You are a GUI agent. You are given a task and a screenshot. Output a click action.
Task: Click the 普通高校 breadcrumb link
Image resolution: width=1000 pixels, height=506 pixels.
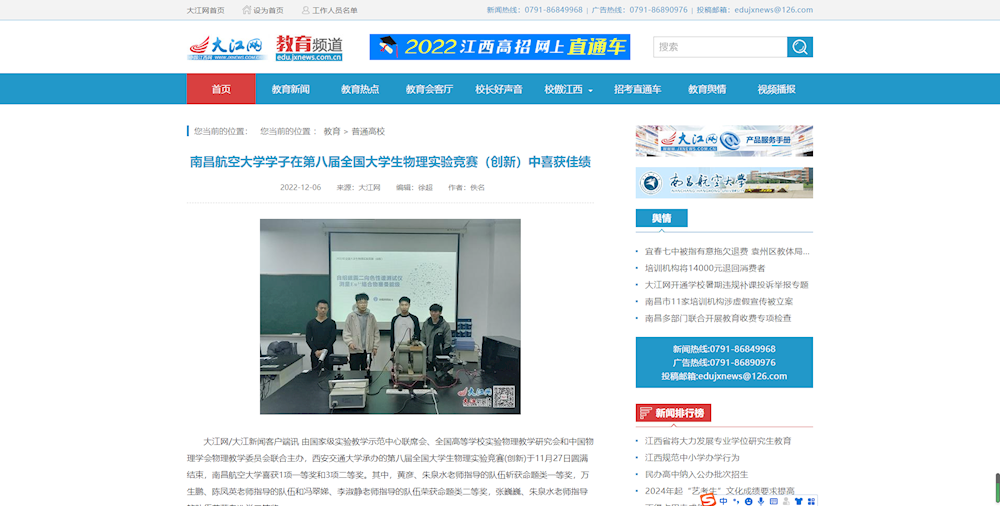[368, 131]
